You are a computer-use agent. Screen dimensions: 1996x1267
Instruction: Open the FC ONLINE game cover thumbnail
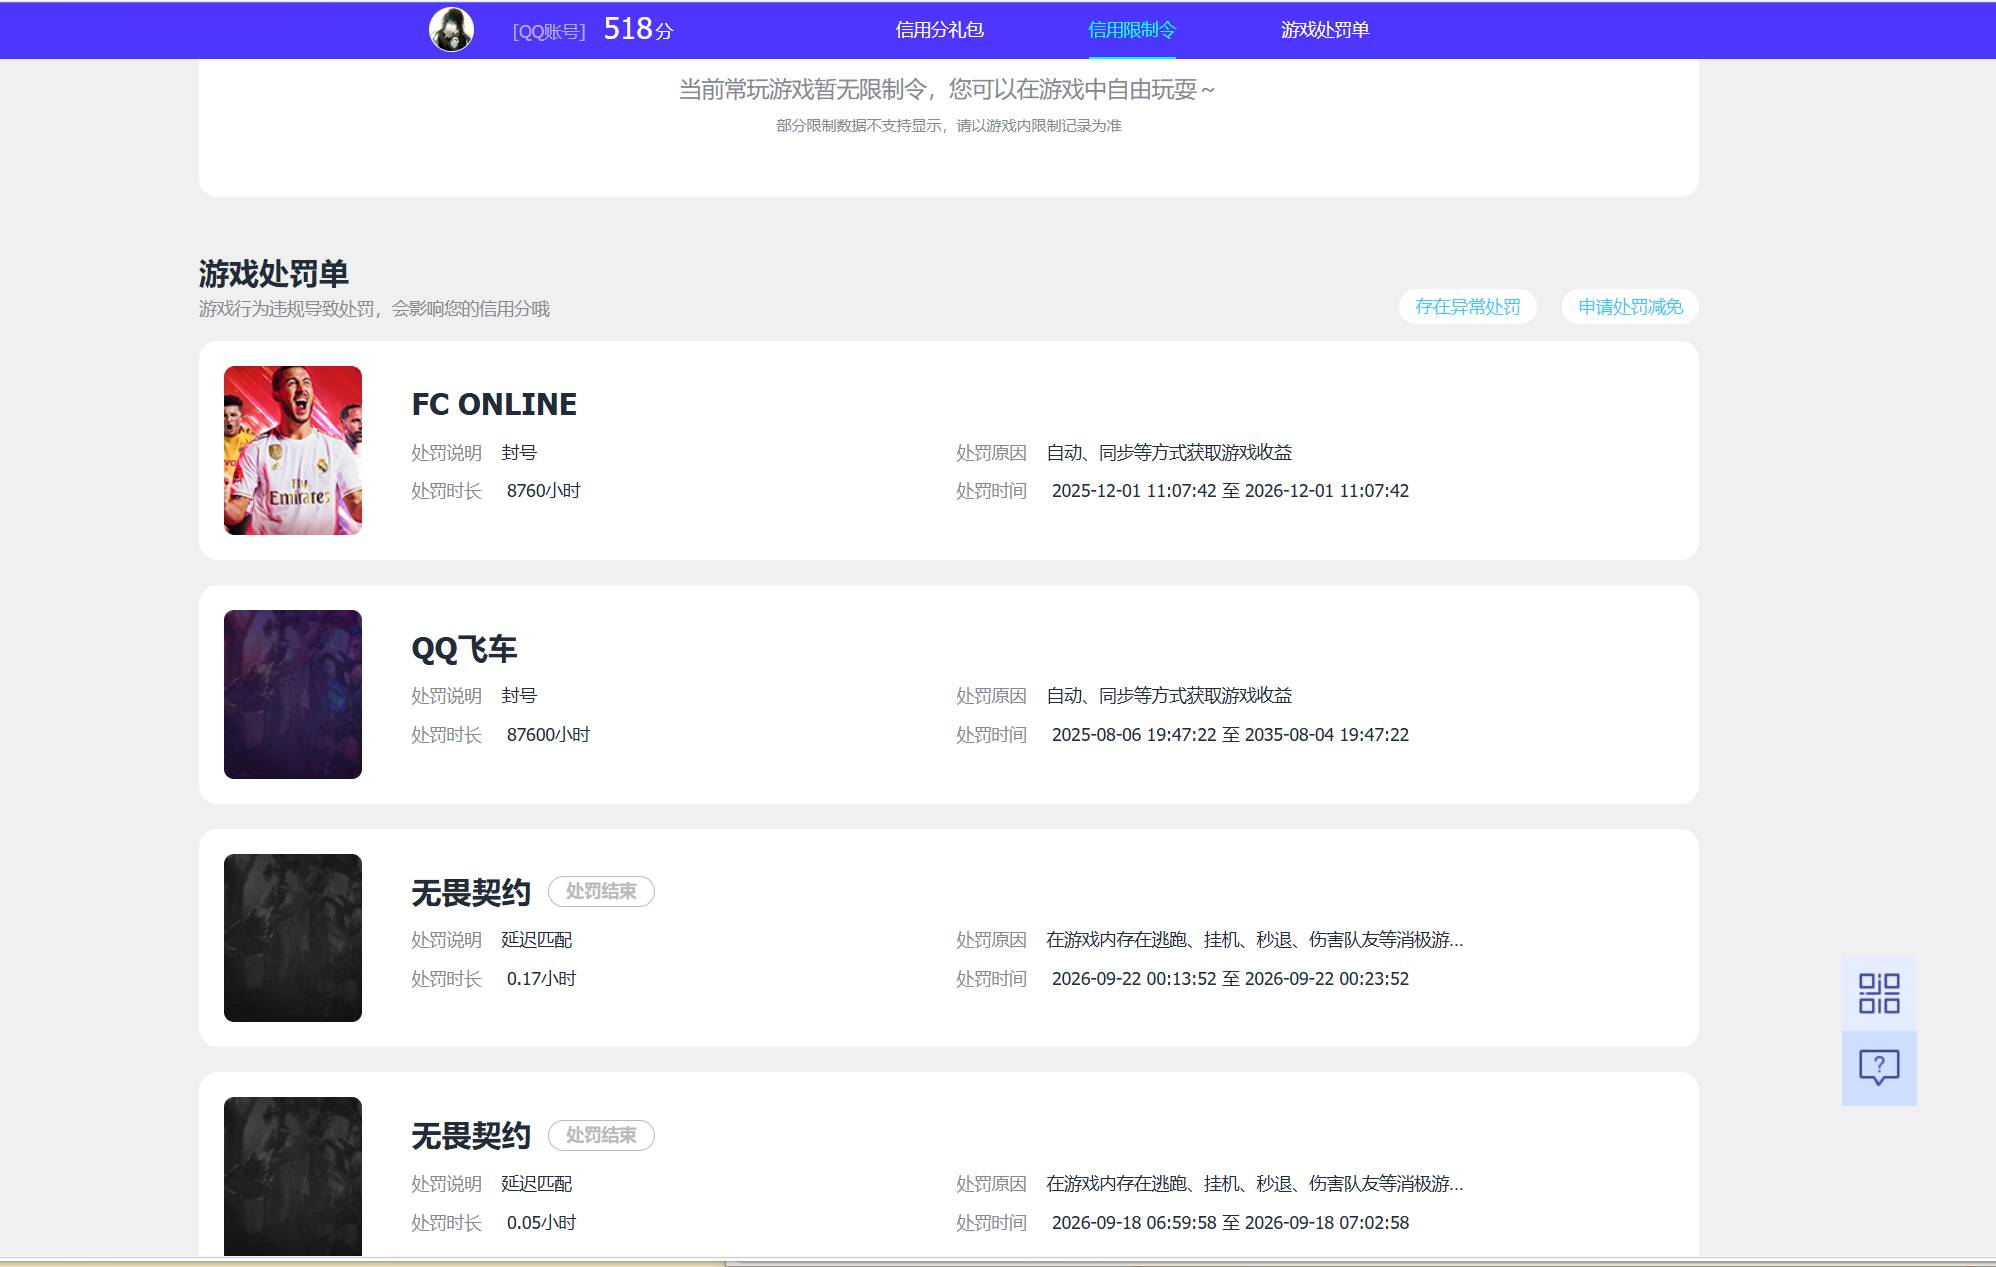[x=293, y=450]
